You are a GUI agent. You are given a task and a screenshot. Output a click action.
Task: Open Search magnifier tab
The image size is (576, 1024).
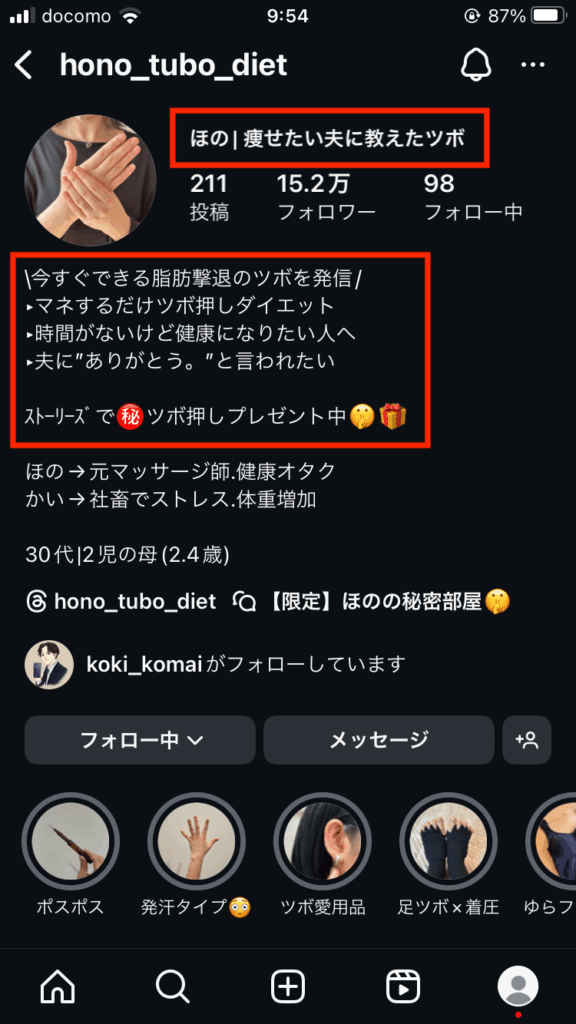coord(172,985)
